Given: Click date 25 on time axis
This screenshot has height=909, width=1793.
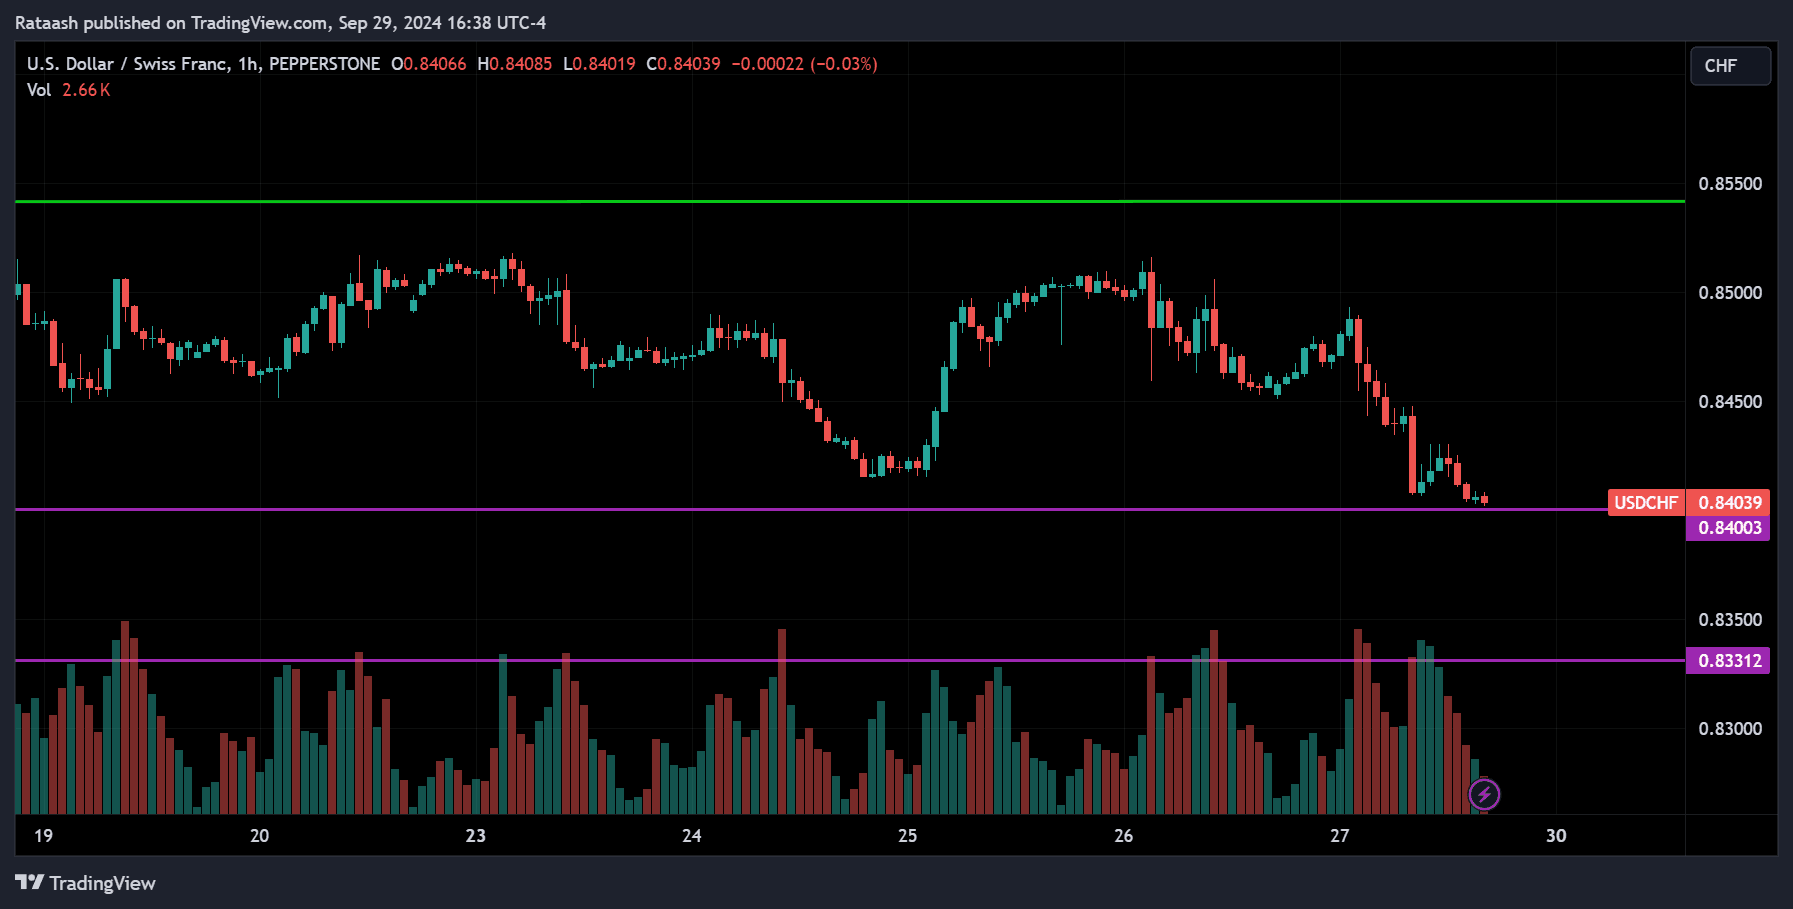Looking at the screenshot, I should tap(908, 836).
